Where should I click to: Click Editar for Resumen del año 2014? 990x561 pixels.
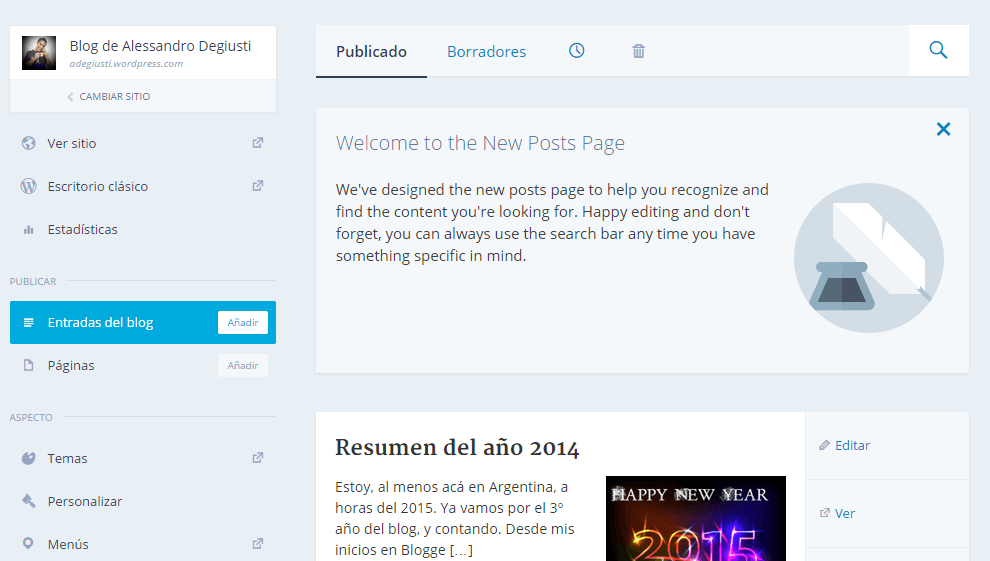click(x=845, y=445)
